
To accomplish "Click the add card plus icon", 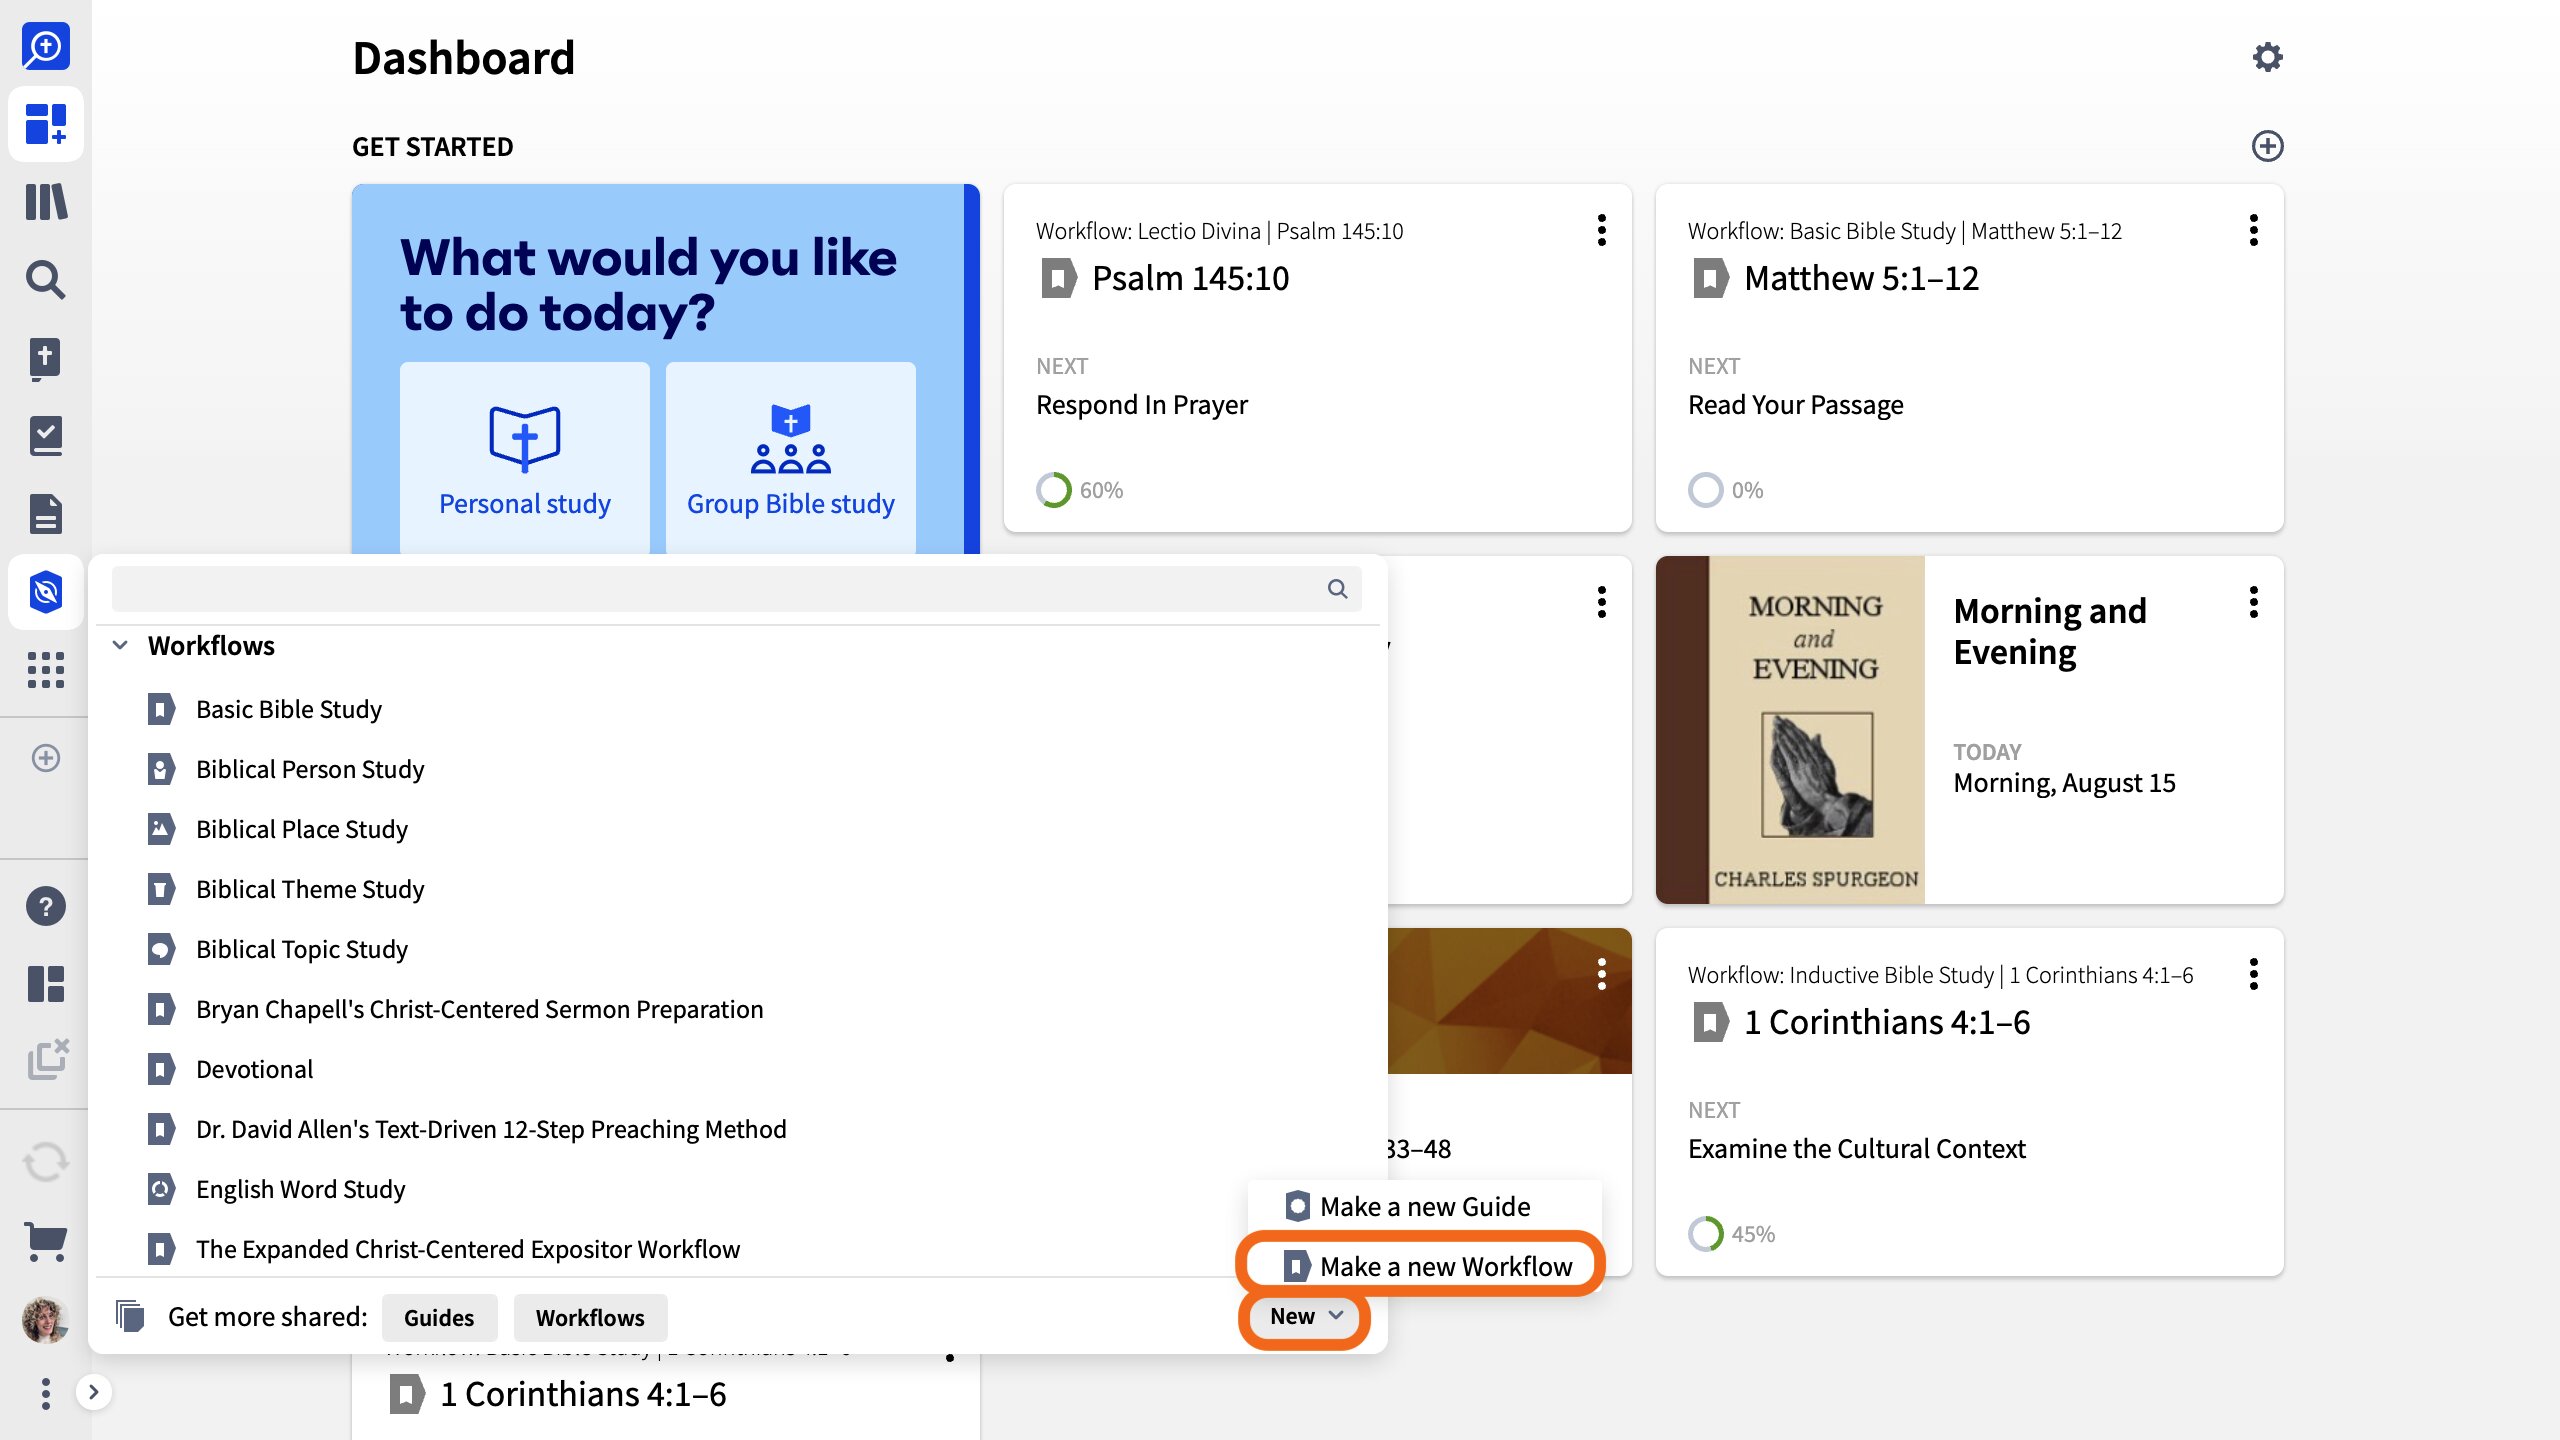I will [2267, 146].
